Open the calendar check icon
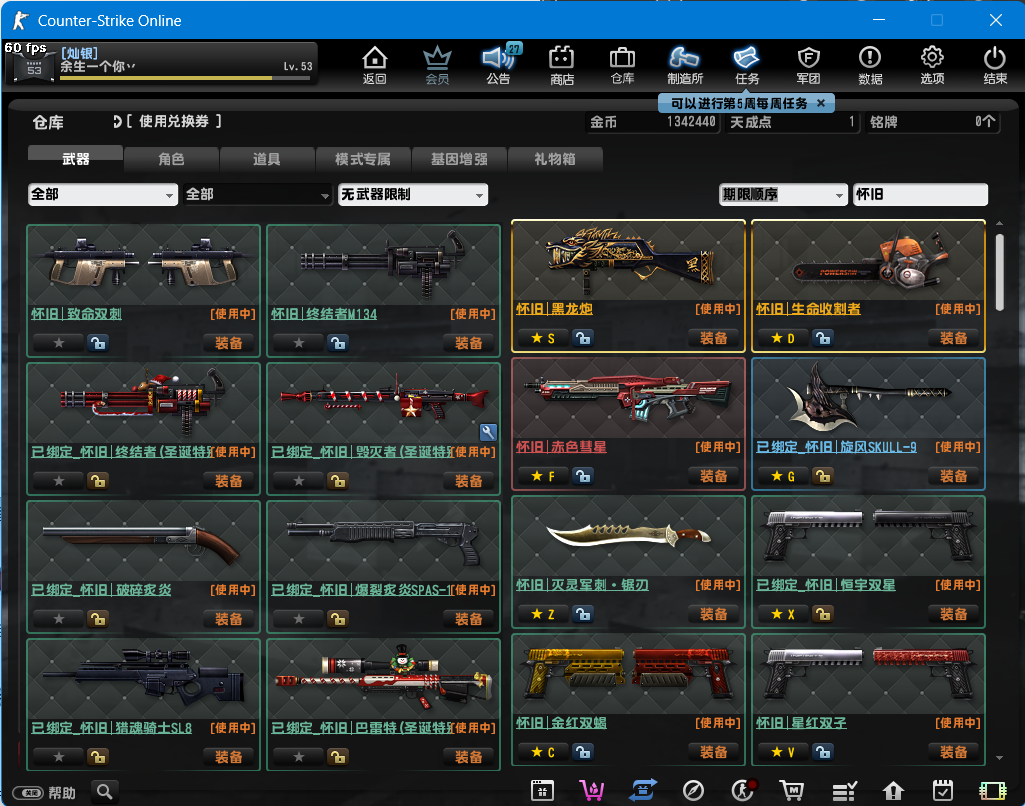 coord(943,791)
